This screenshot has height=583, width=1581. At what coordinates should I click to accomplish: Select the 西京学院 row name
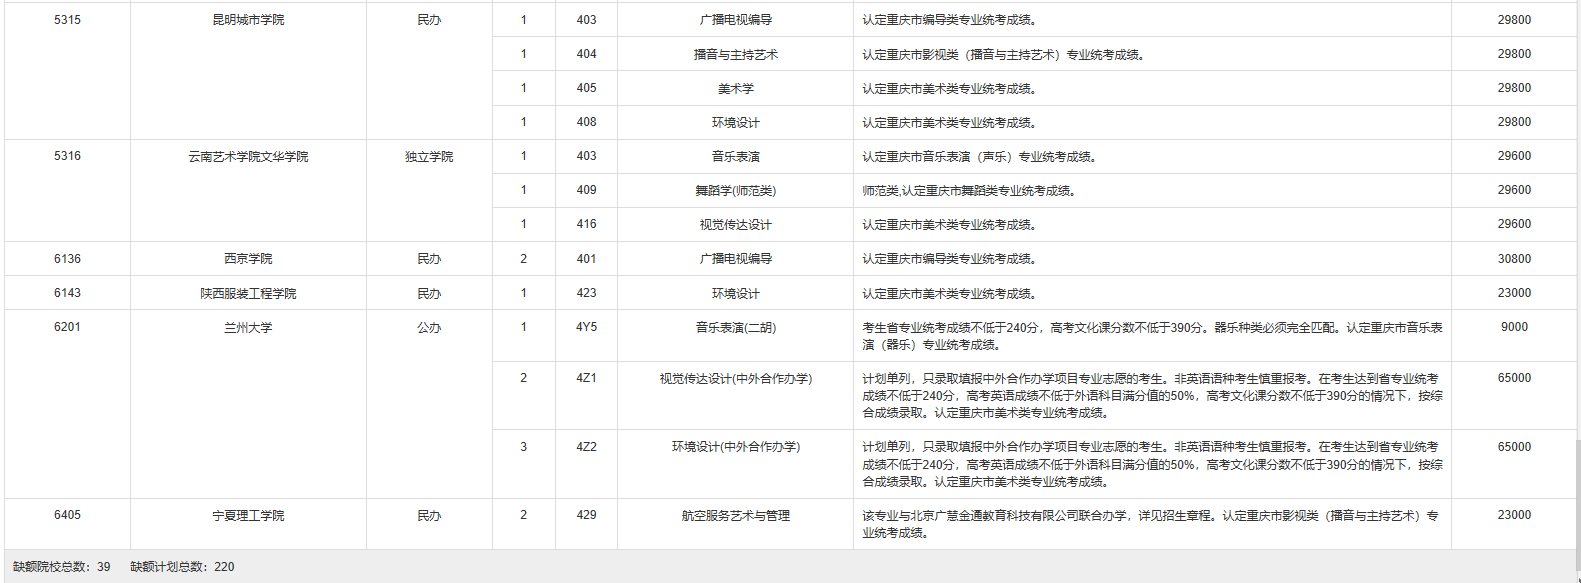pyautogui.click(x=248, y=259)
